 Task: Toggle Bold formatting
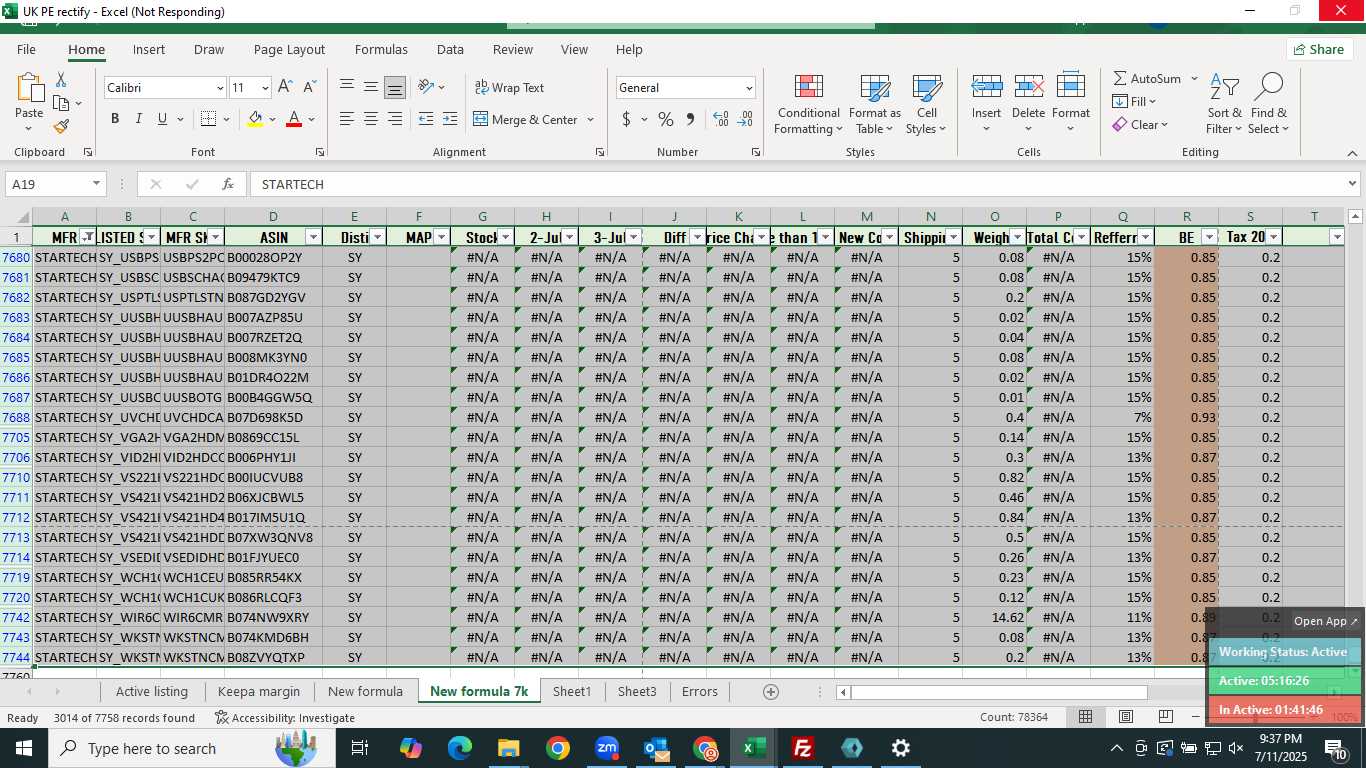coord(114,119)
